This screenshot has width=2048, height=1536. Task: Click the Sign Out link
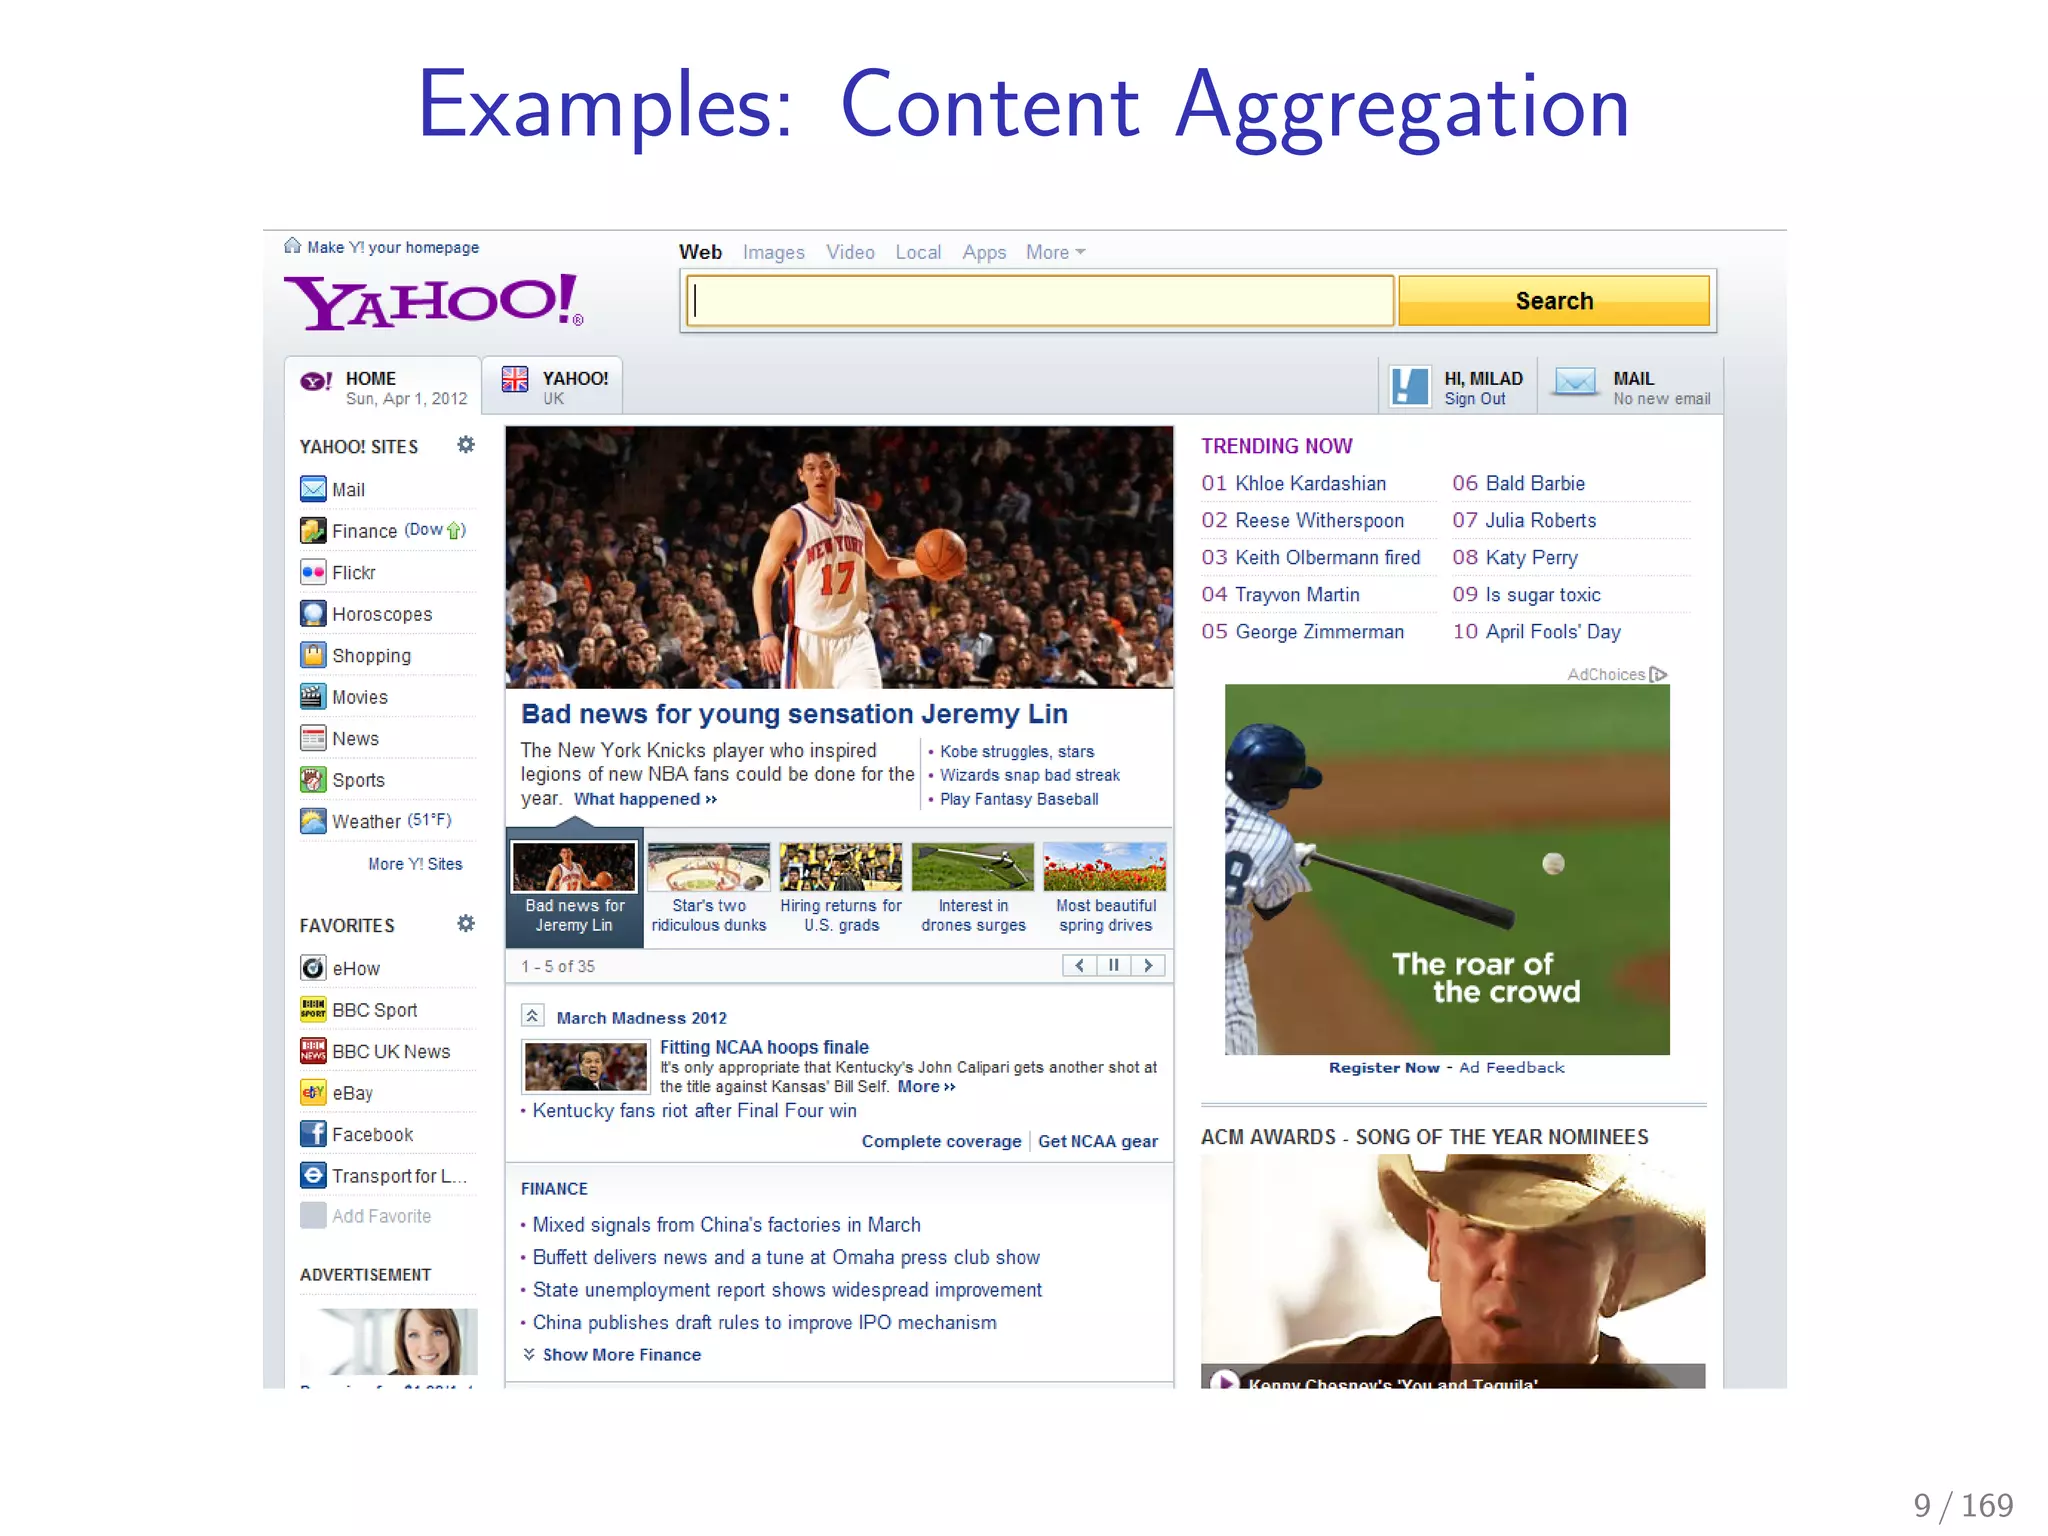point(1474,399)
